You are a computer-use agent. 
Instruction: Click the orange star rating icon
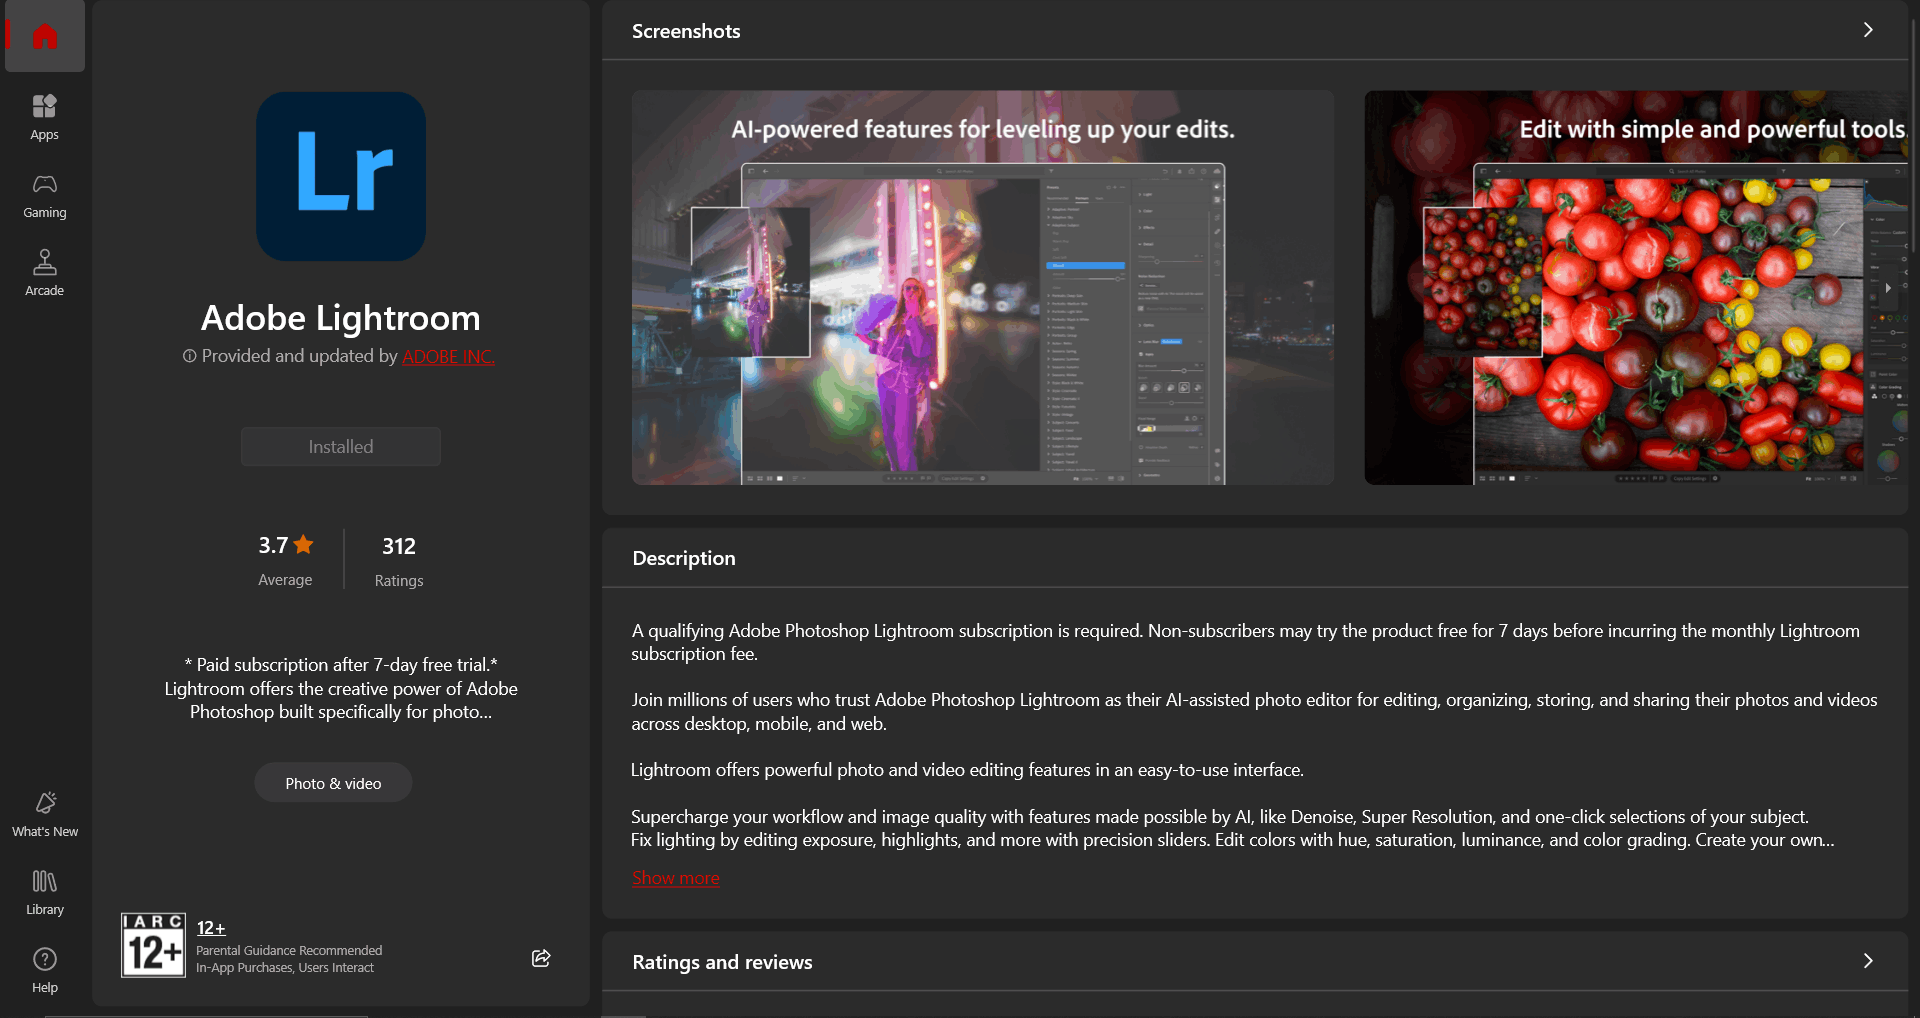pyautogui.click(x=304, y=544)
